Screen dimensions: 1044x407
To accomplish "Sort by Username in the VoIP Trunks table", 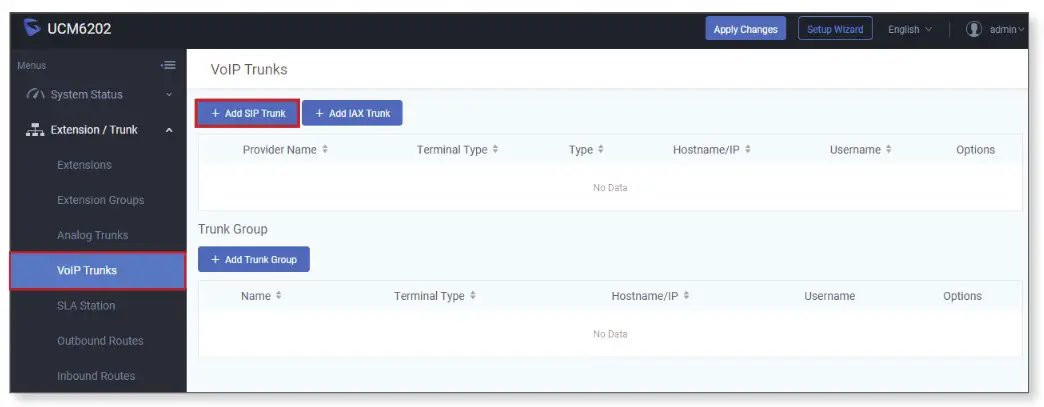I will [x=887, y=150].
